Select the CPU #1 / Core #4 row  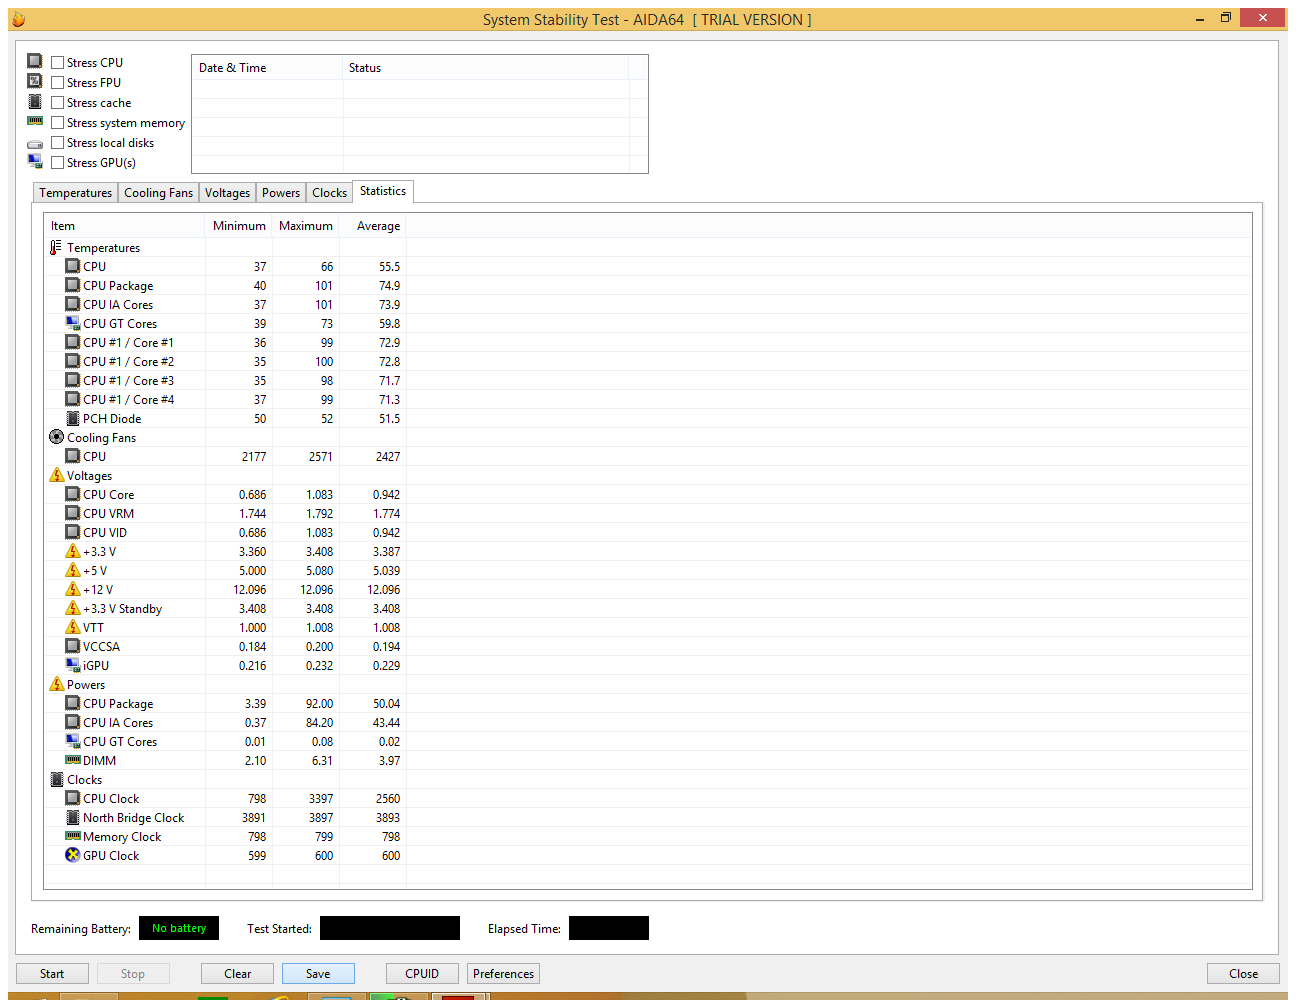pos(648,400)
